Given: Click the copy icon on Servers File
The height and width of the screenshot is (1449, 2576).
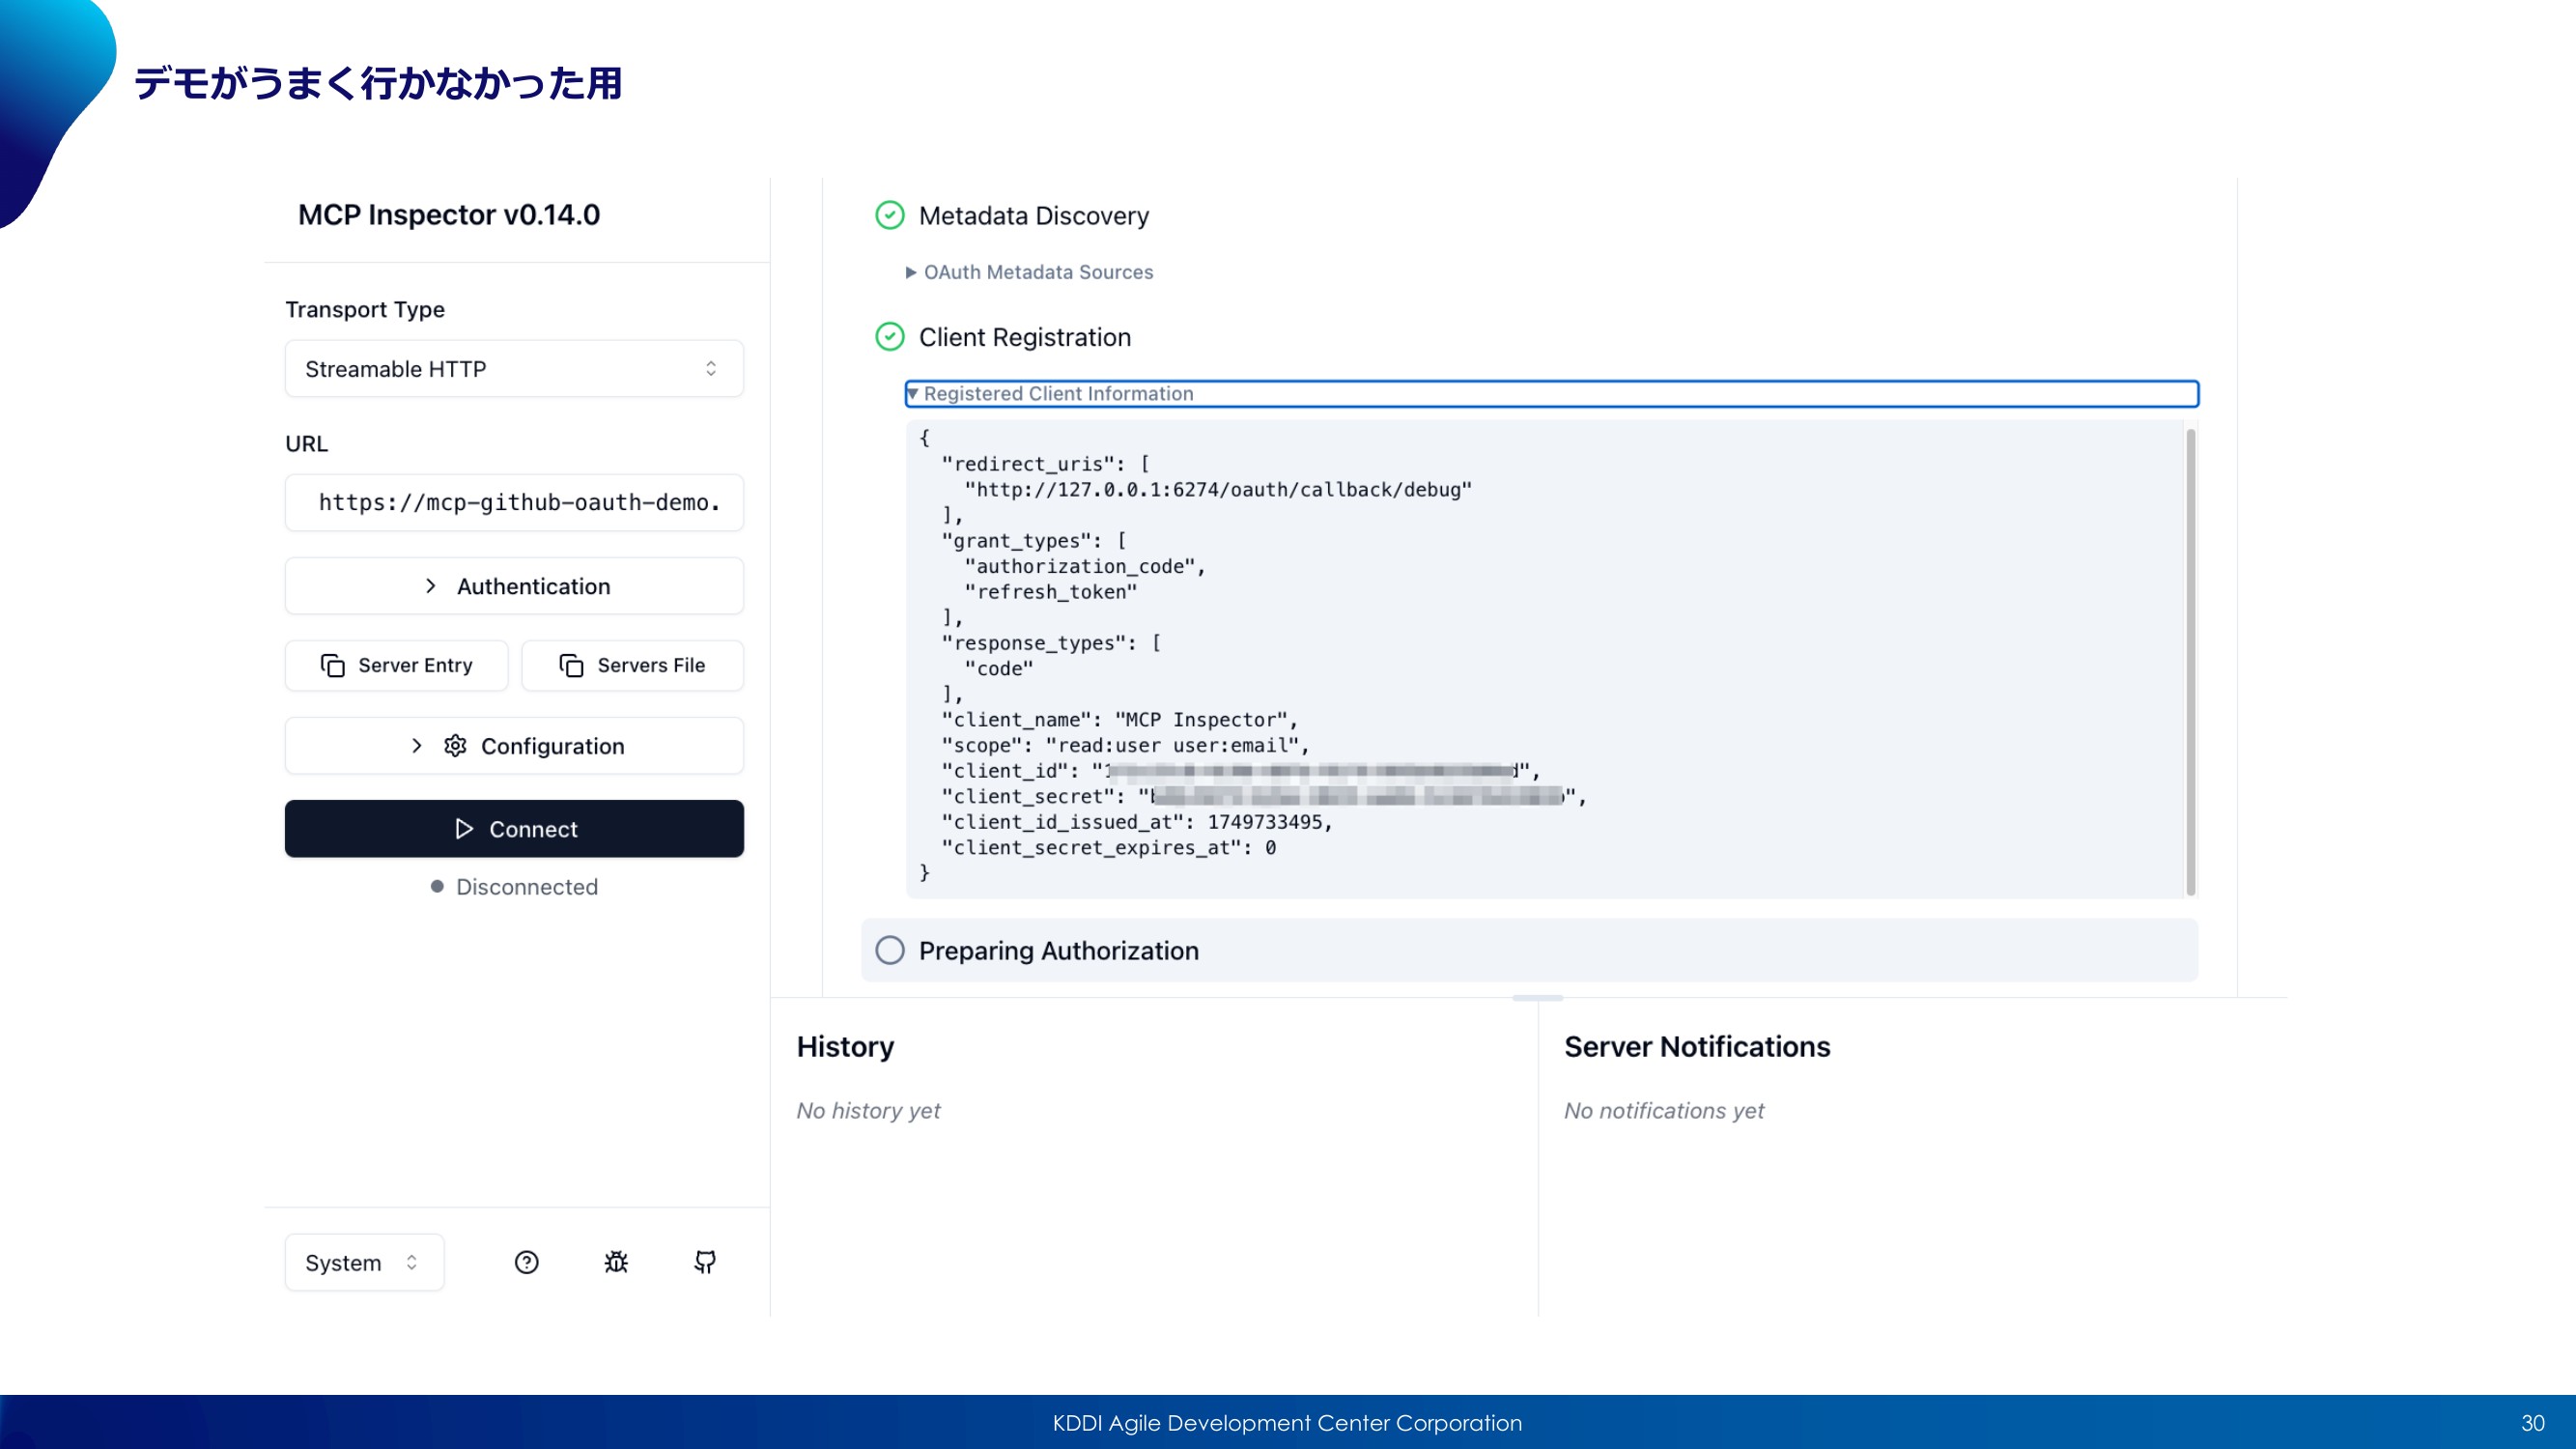Looking at the screenshot, I should click(x=571, y=665).
